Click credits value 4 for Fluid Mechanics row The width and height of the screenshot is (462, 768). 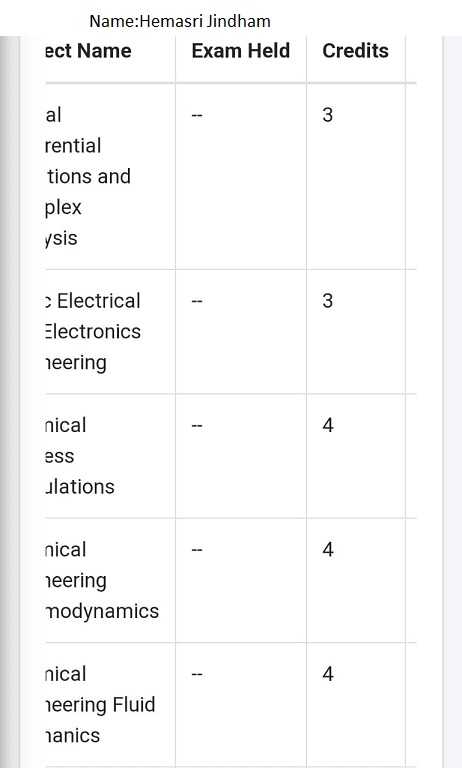click(x=328, y=674)
